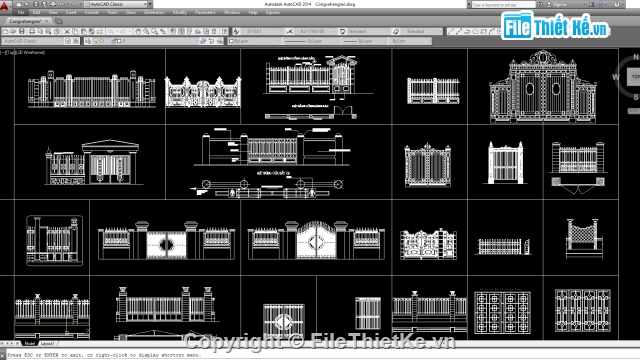640x360 pixels.
Task: Open the Modify menu
Action: click(180, 12)
